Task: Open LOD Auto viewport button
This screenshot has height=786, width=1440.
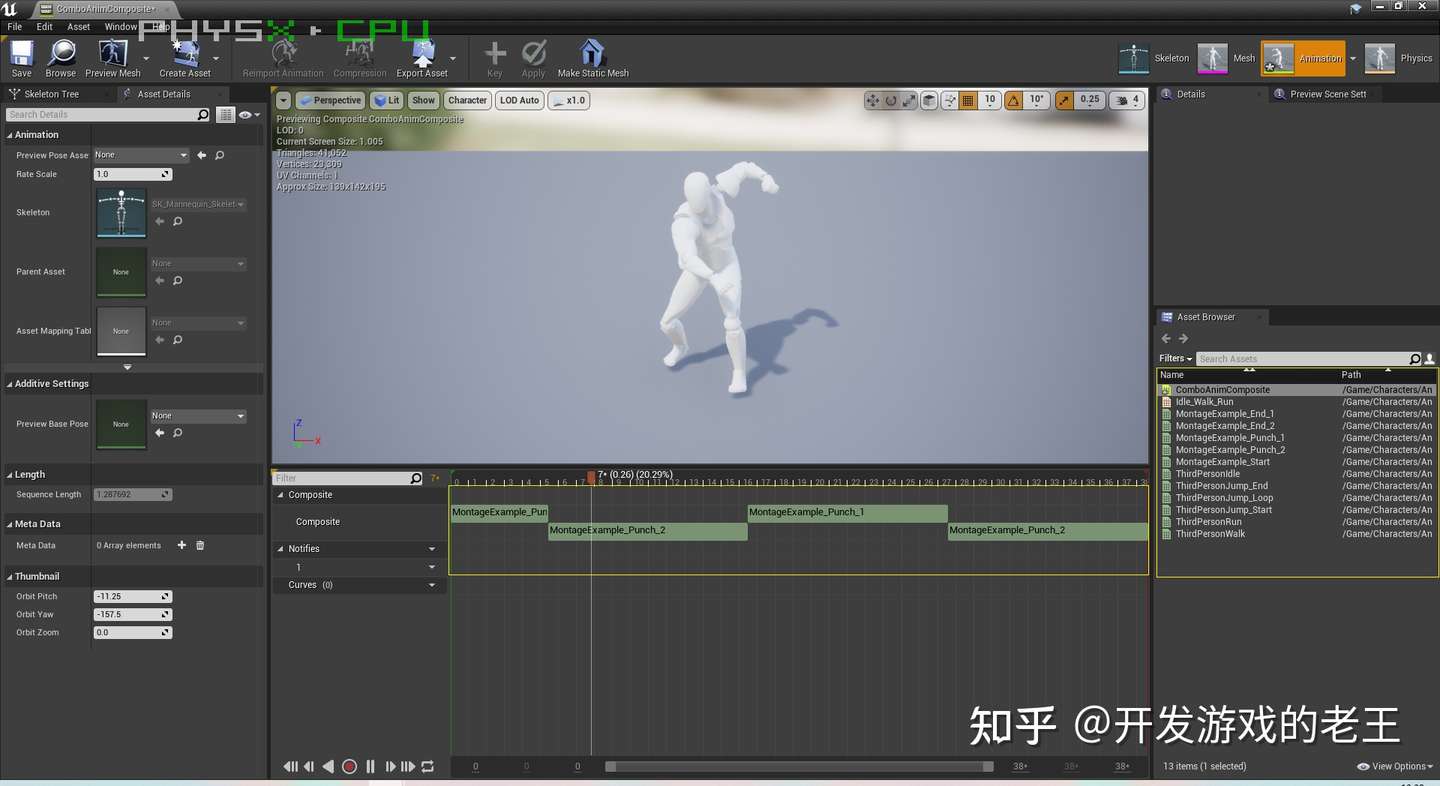Action: click(x=520, y=100)
